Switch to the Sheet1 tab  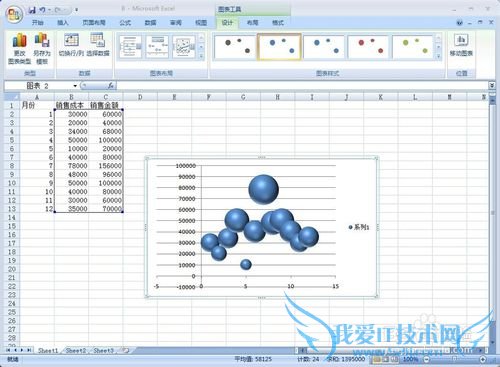tap(48, 350)
